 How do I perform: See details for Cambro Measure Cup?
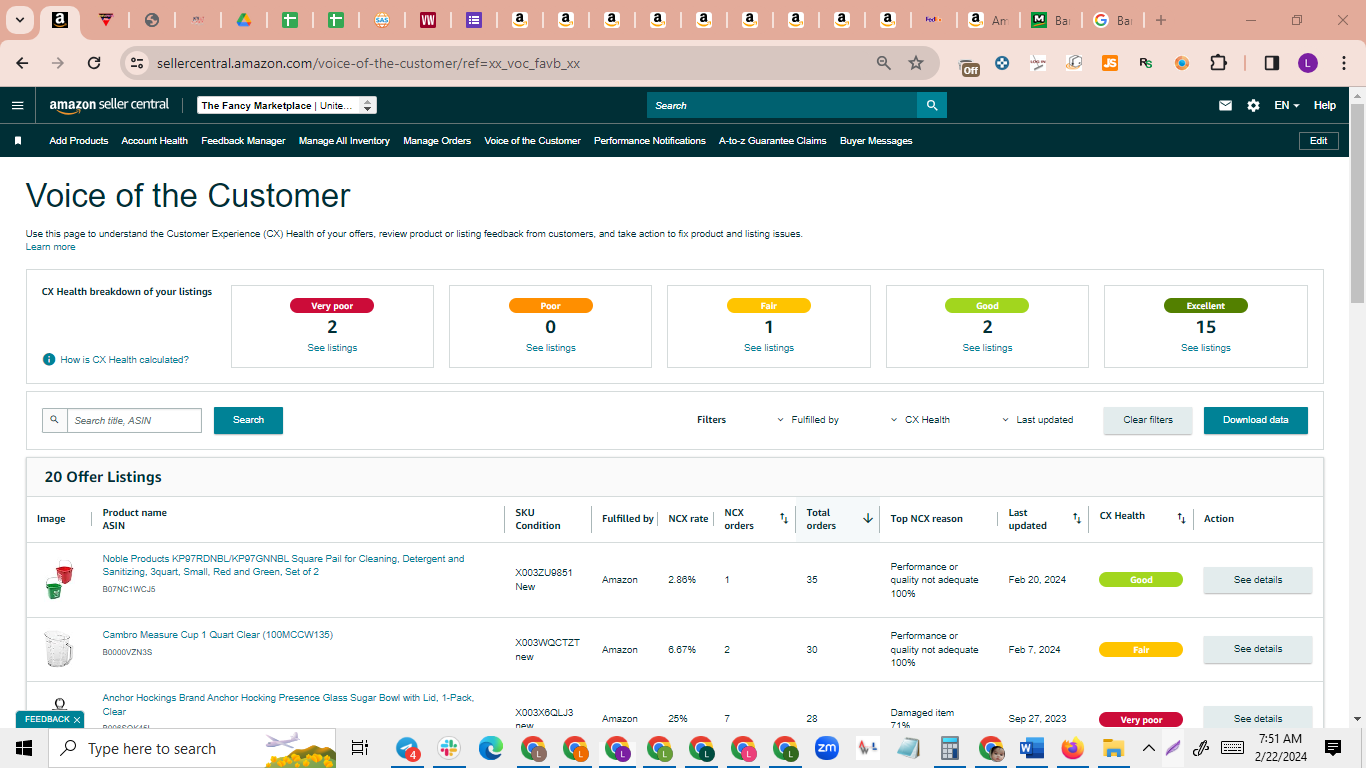1258,649
